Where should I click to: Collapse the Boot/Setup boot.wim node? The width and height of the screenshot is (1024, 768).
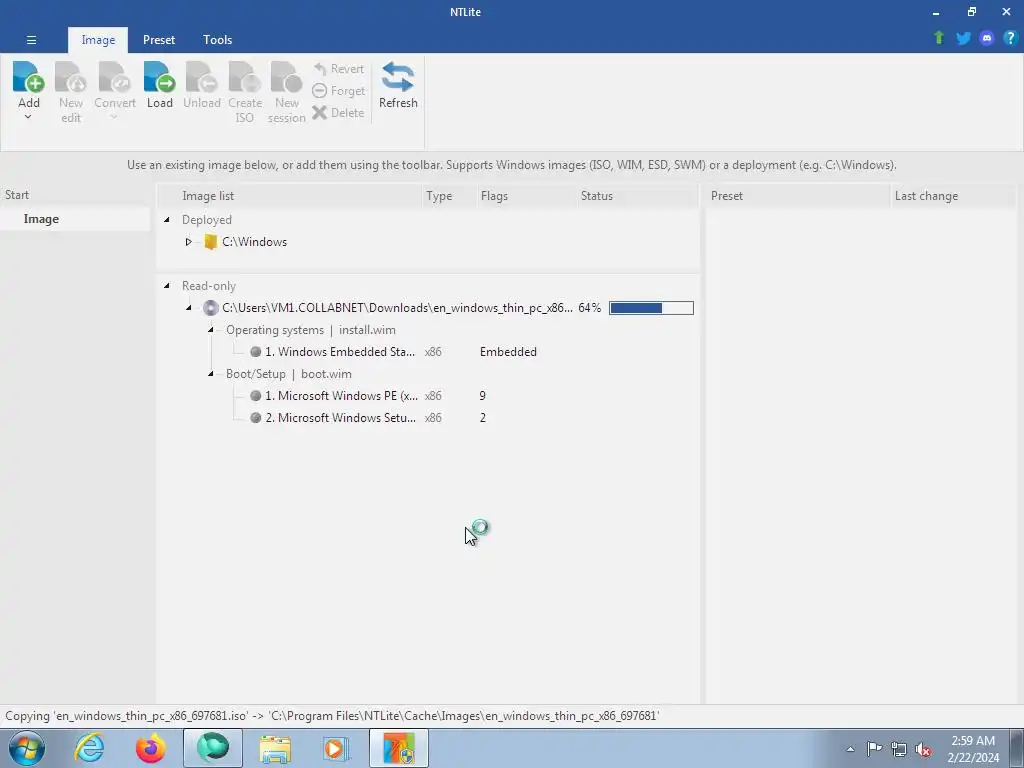[210, 374]
